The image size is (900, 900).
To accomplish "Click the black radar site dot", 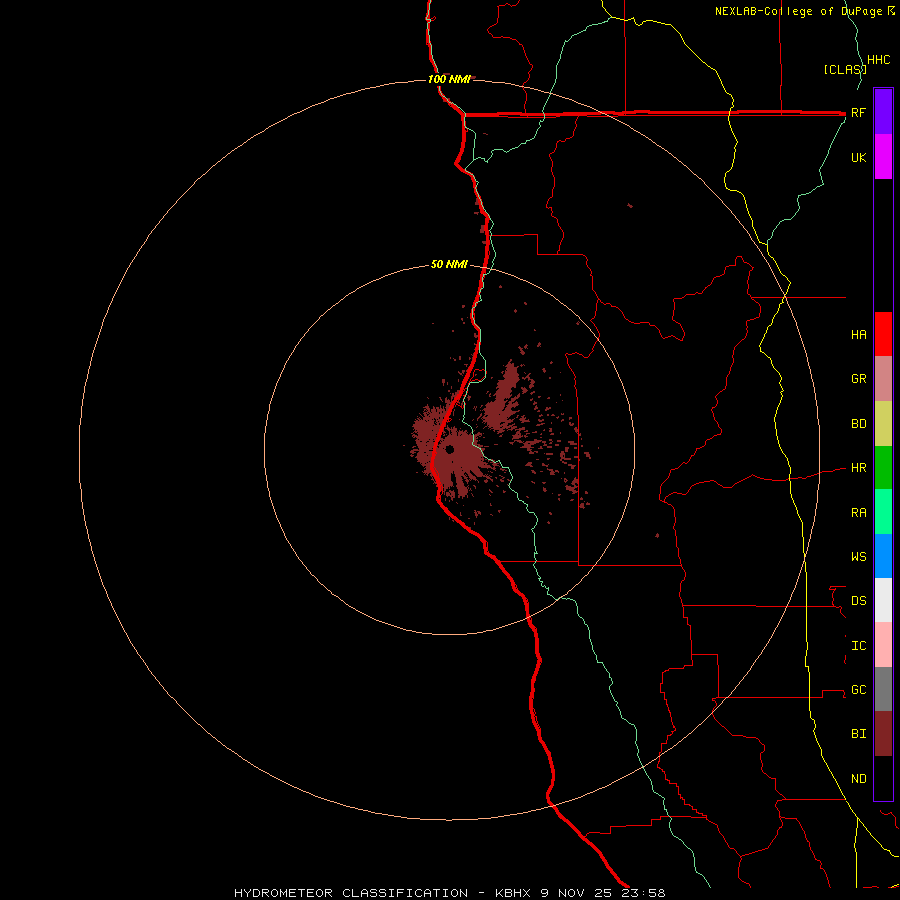I will click(x=449, y=449).
